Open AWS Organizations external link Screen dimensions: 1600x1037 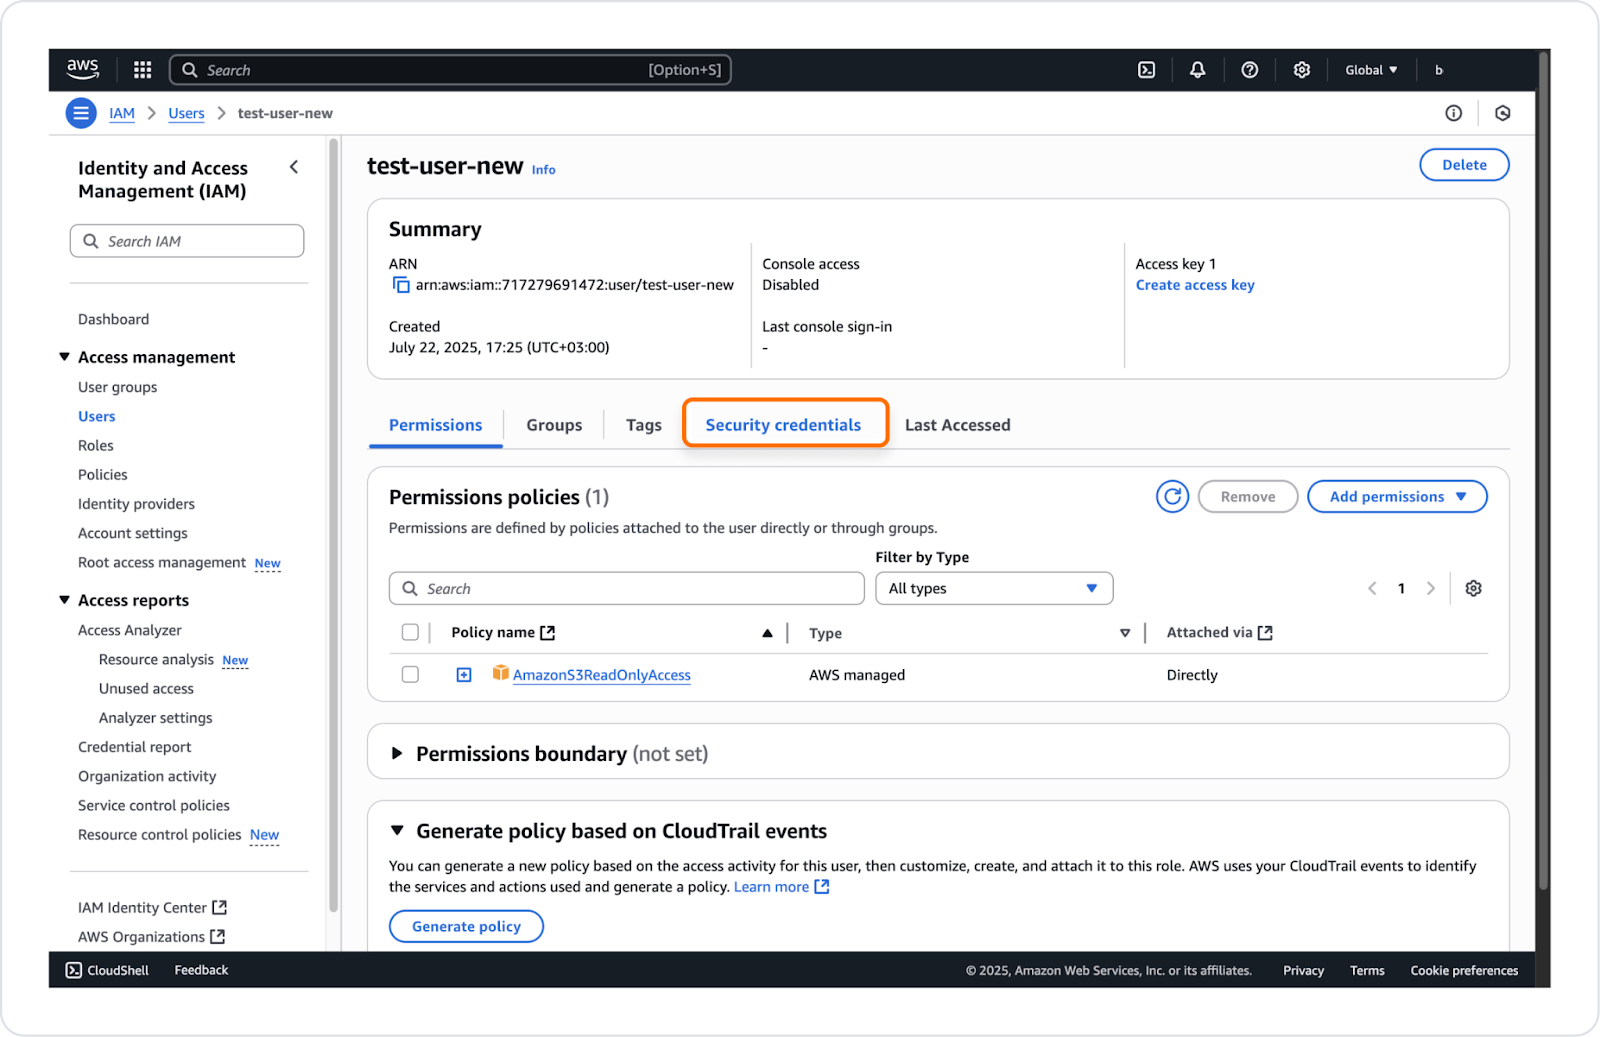pyautogui.click(x=151, y=936)
